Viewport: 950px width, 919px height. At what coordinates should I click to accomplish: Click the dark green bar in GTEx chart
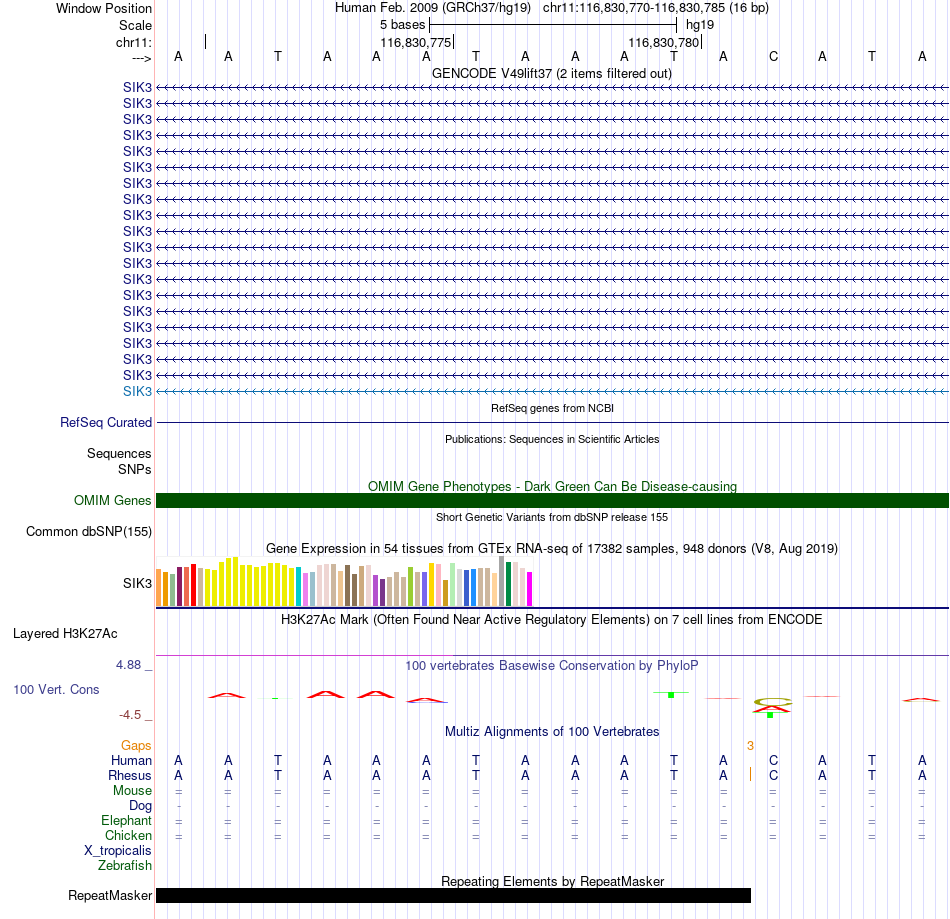(x=508, y=584)
